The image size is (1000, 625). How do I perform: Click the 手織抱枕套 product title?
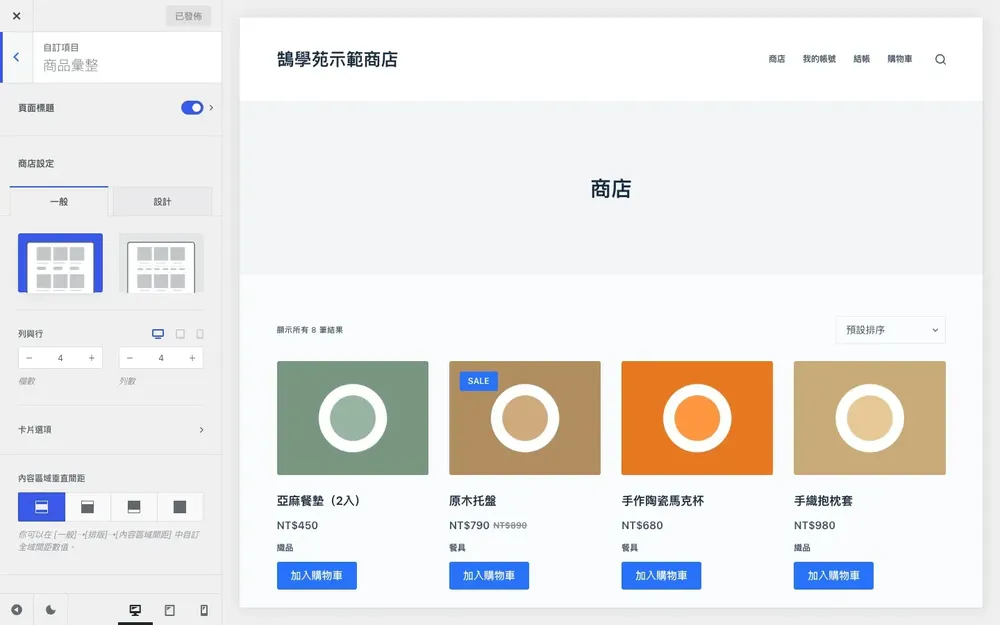click(823, 501)
